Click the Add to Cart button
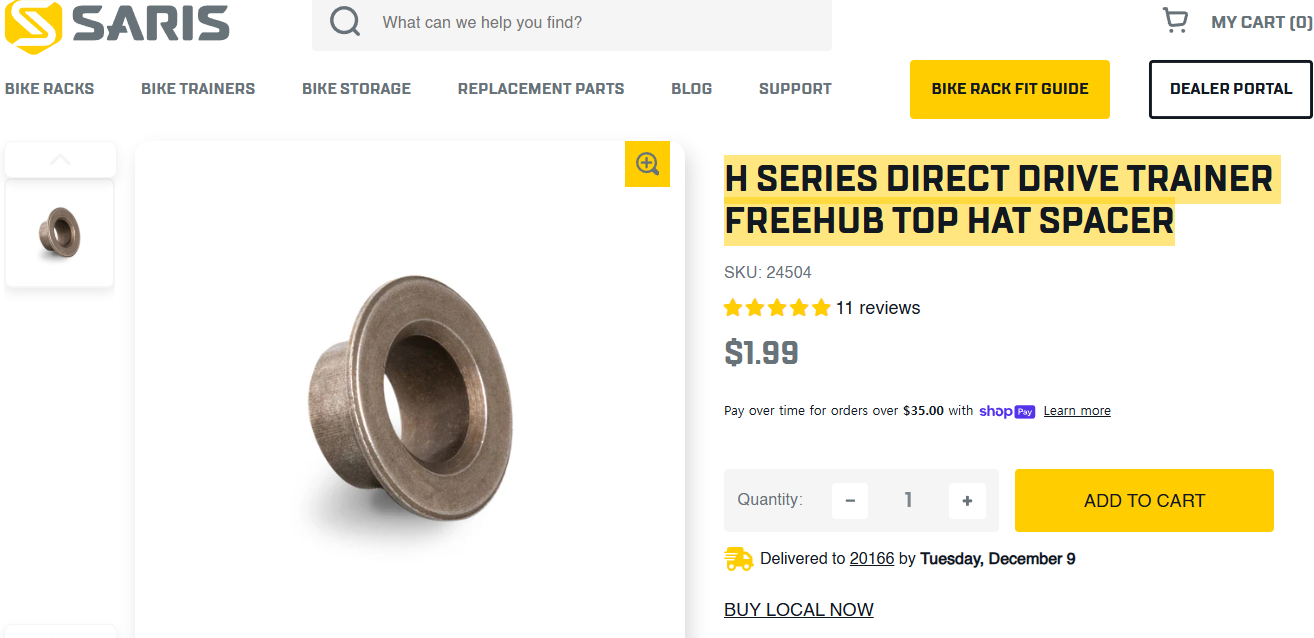 [1144, 501]
